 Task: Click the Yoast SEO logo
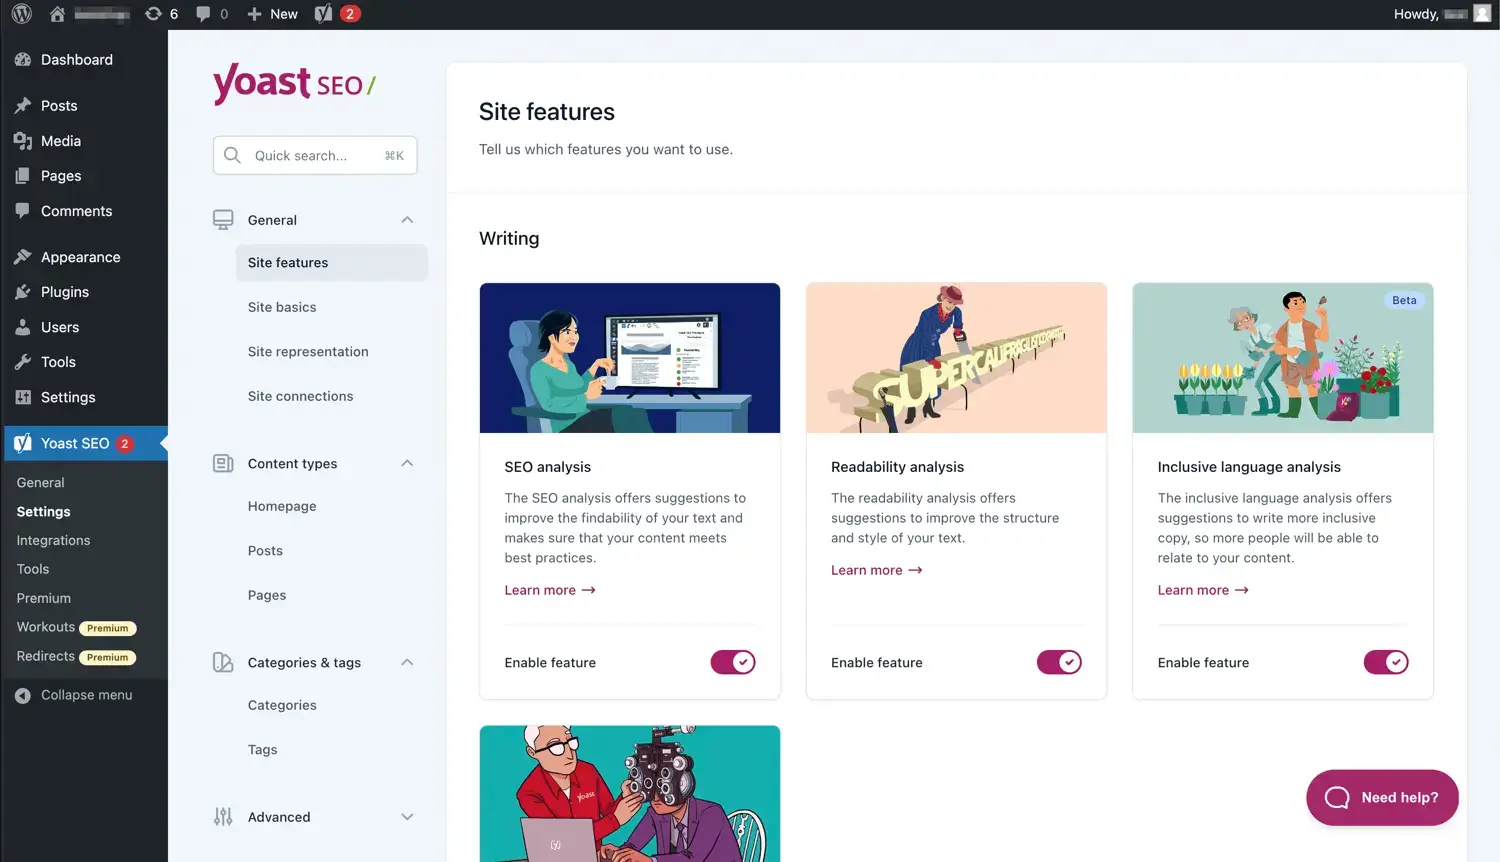tap(292, 85)
